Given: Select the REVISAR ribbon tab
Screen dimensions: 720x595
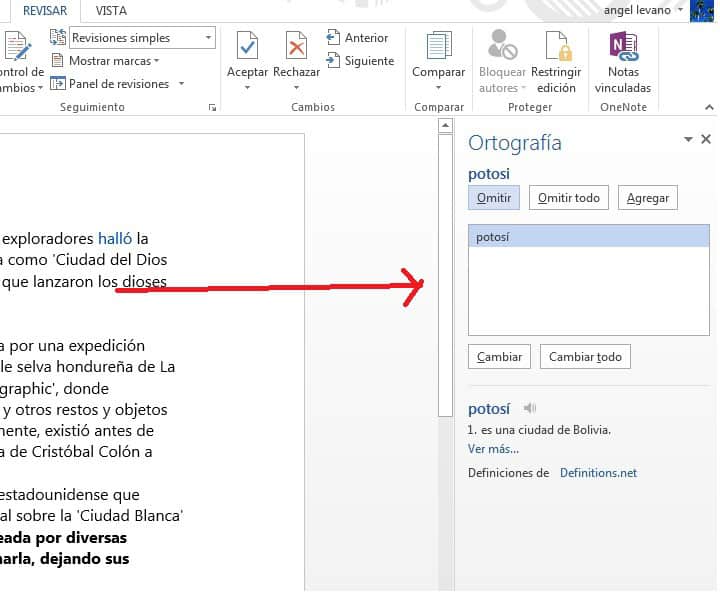Looking at the screenshot, I should tap(46, 10).
